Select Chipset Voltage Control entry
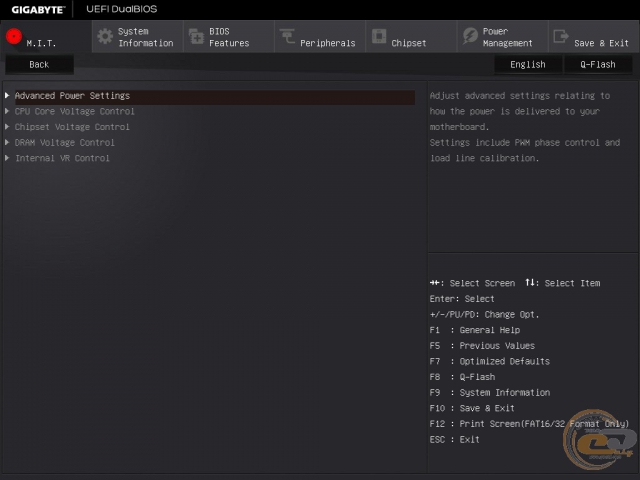Image resolution: width=640 pixels, height=480 pixels. tap(72, 127)
